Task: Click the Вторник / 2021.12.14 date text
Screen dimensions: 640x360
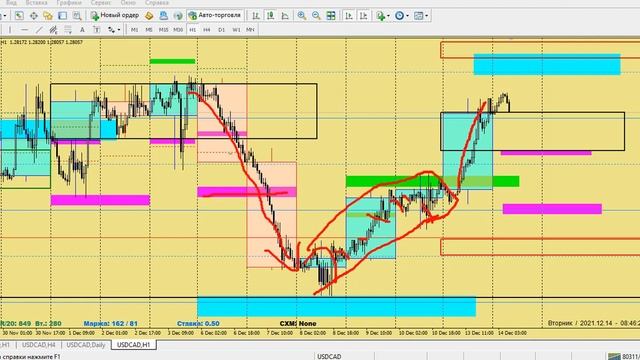Action: pyautogui.click(x=580, y=323)
